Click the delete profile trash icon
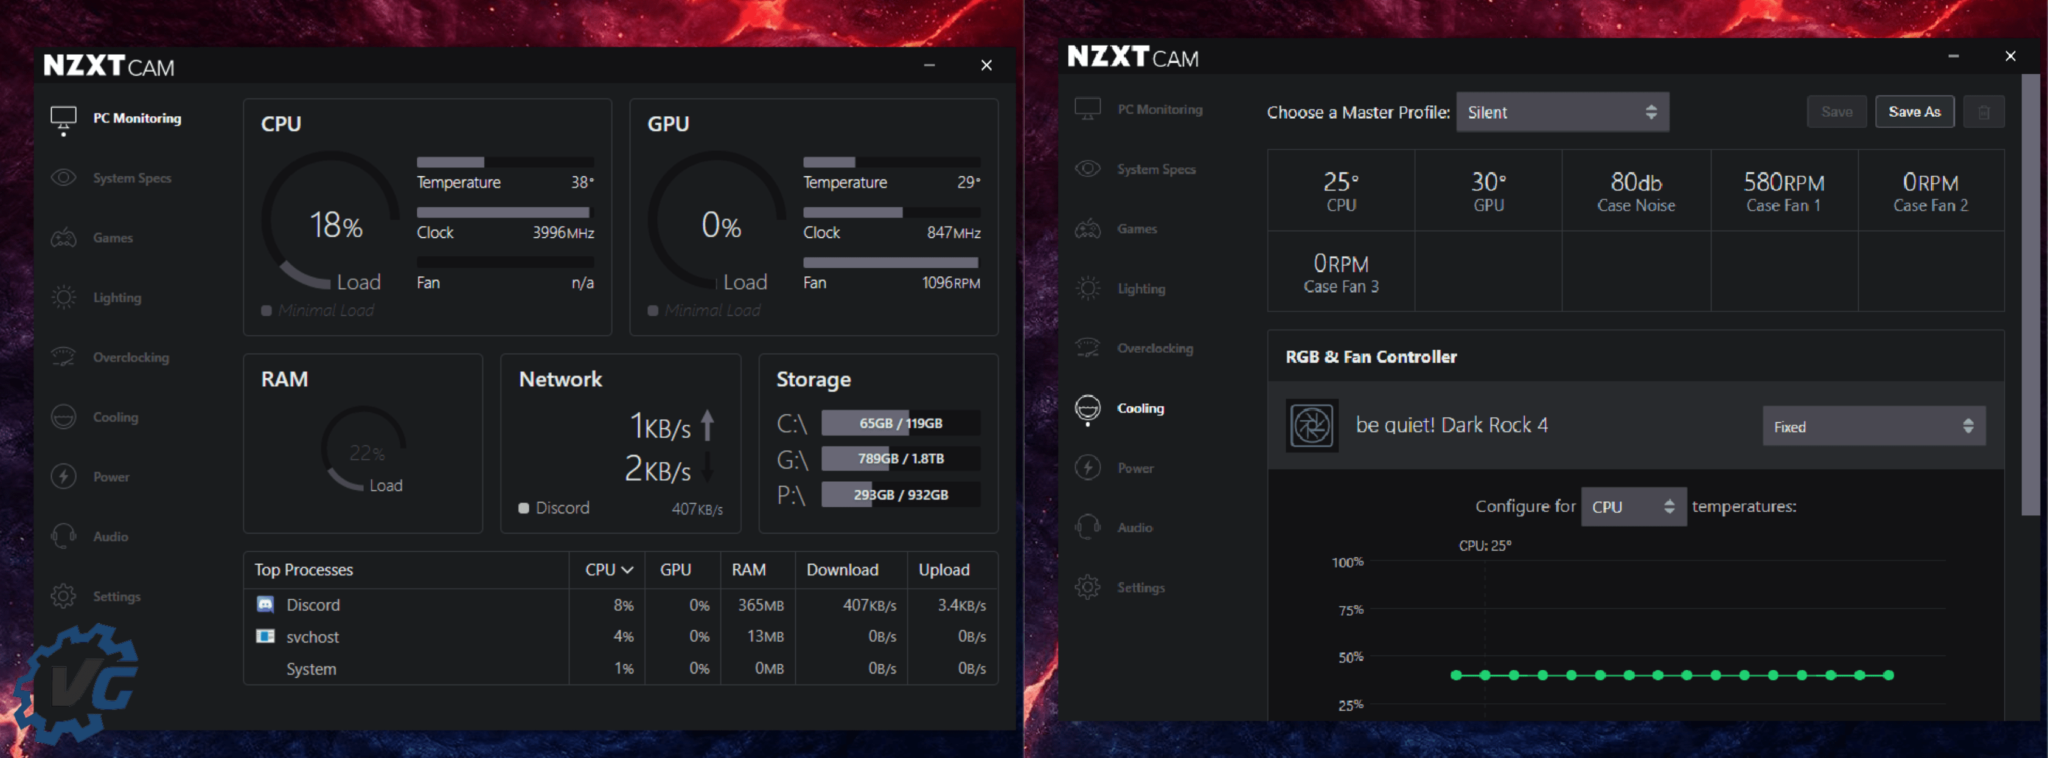The image size is (2048, 758). click(1984, 112)
